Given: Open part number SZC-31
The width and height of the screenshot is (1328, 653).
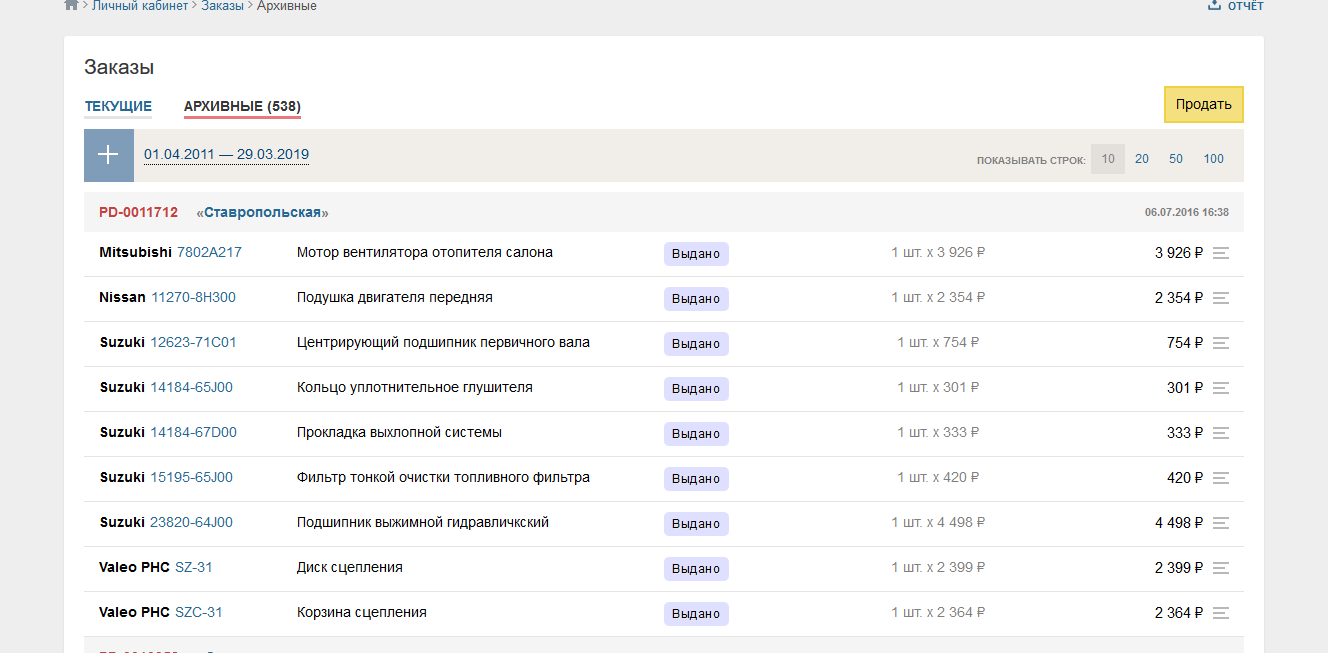Looking at the screenshot, I should [199, 612].
